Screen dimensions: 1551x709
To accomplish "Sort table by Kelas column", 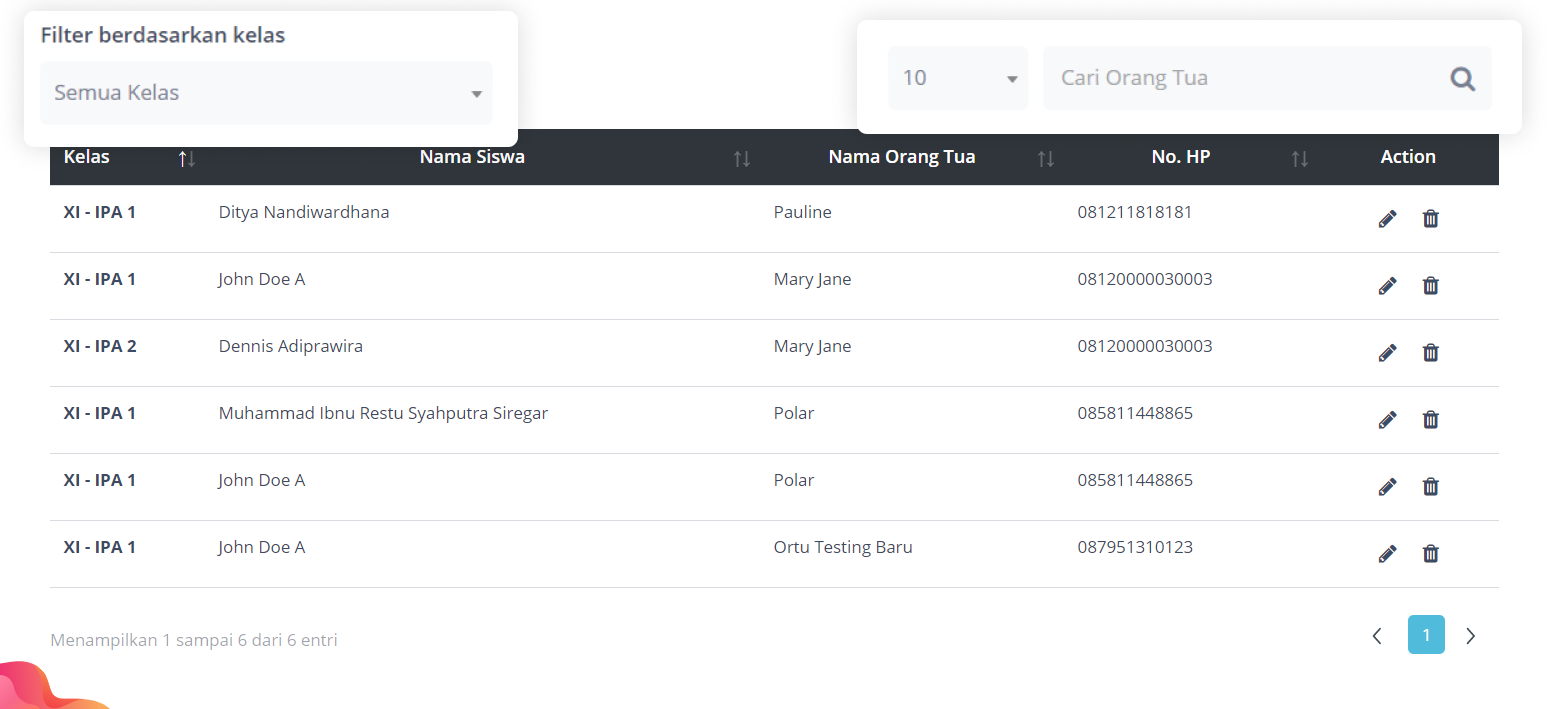I will point(186,158).
